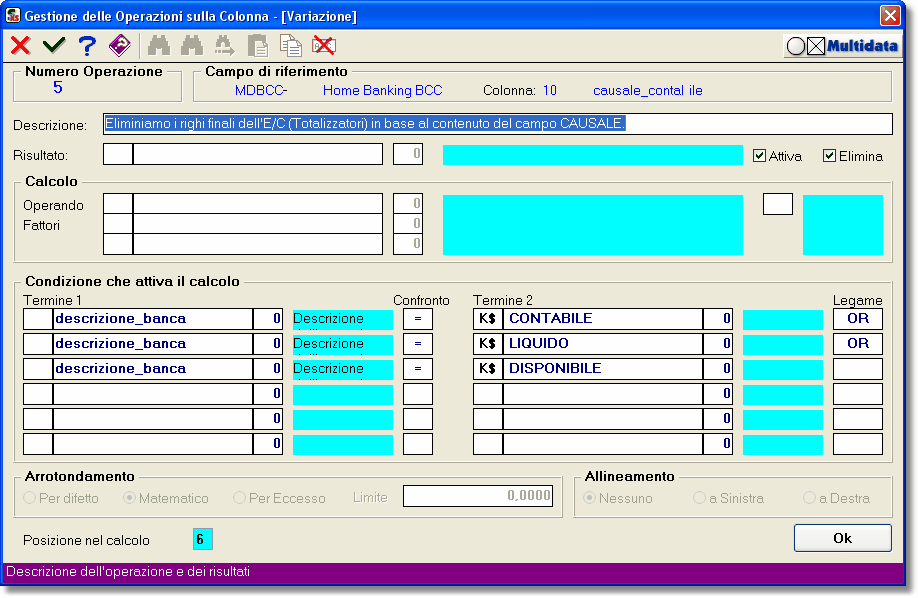The image size is (918, 598).
Task: Click the binoculars with arrow find-next icon
Action: click(225, 45)
